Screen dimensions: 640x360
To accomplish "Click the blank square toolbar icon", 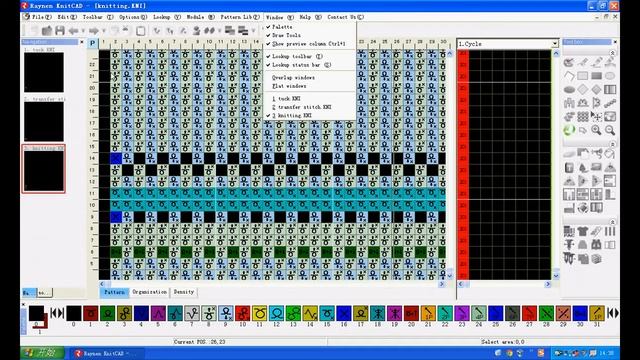I will coord(140,31).
